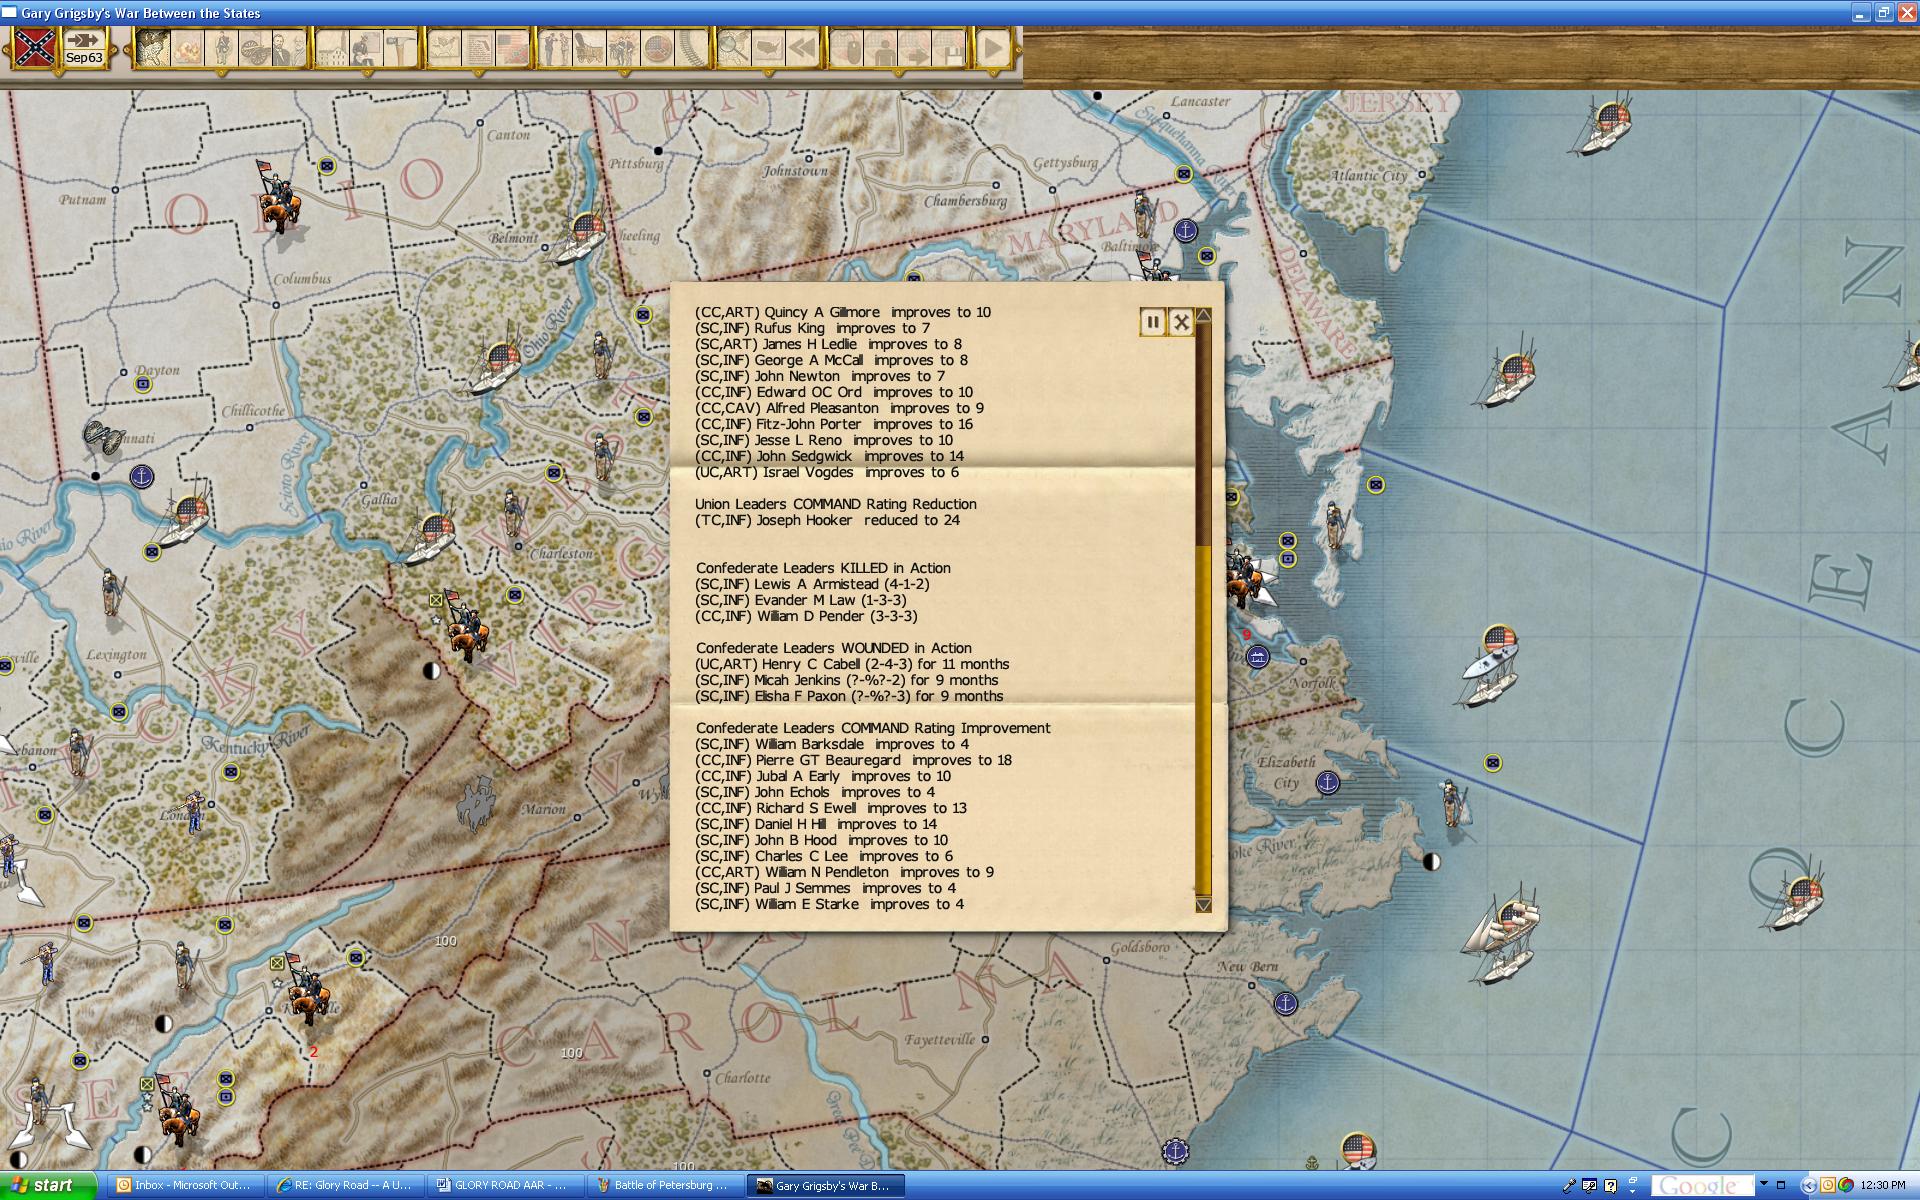Viewport: 1920px width, 1200px height.
Task: Select the Union gunboat near Belmont
Action: pyautogui.click(x=581, y=237)
